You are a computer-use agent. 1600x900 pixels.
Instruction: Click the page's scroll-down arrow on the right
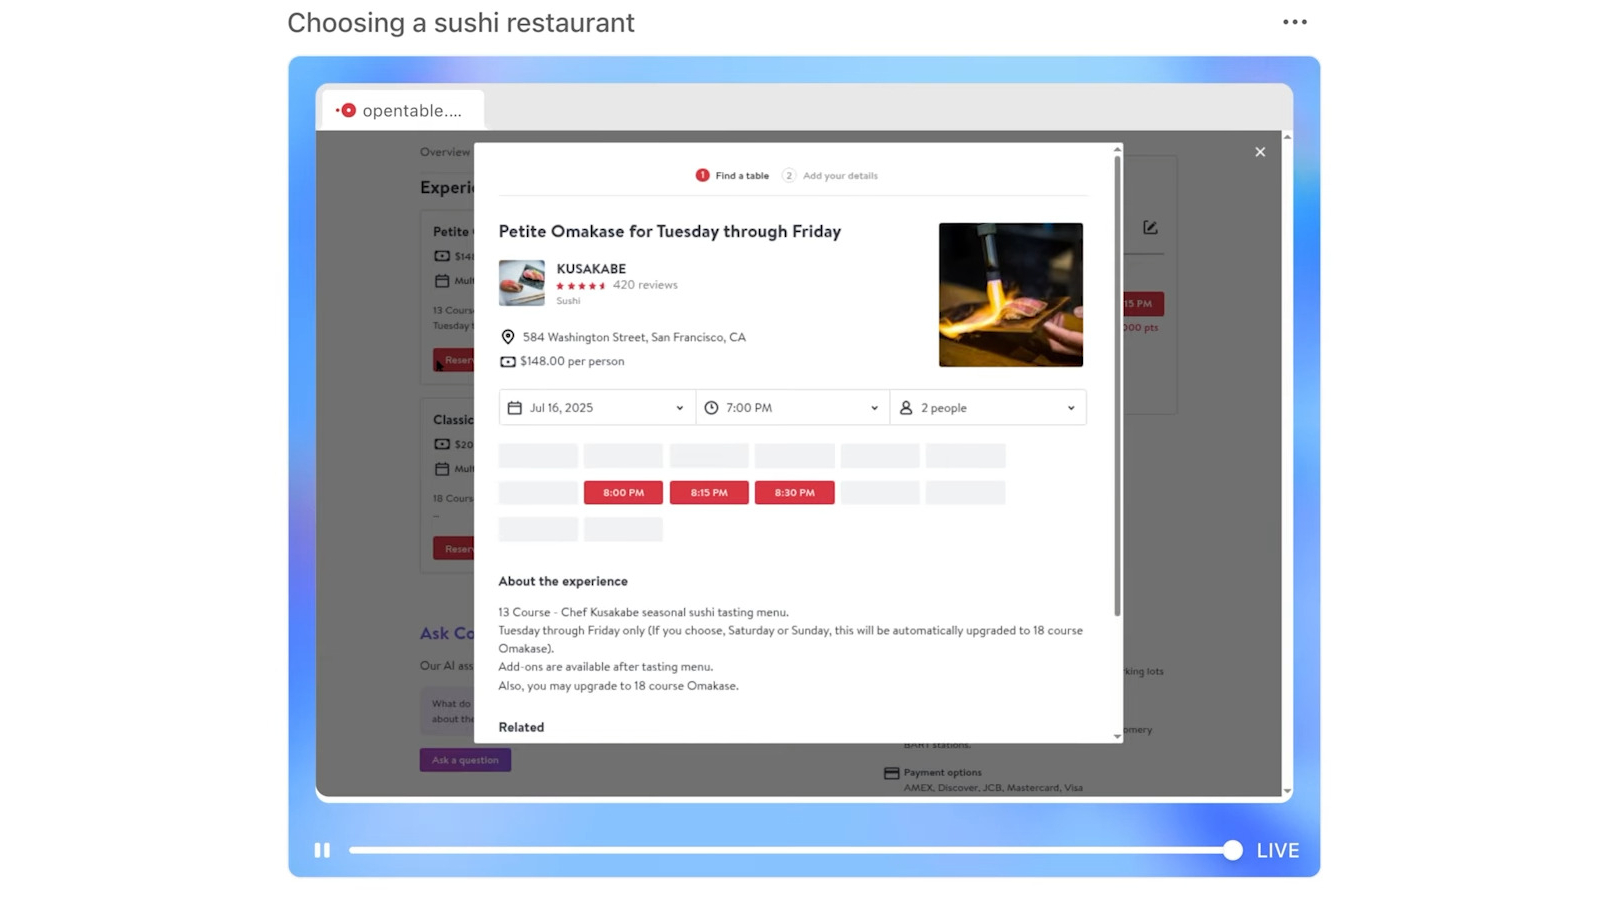click(x=1287, y=791)
